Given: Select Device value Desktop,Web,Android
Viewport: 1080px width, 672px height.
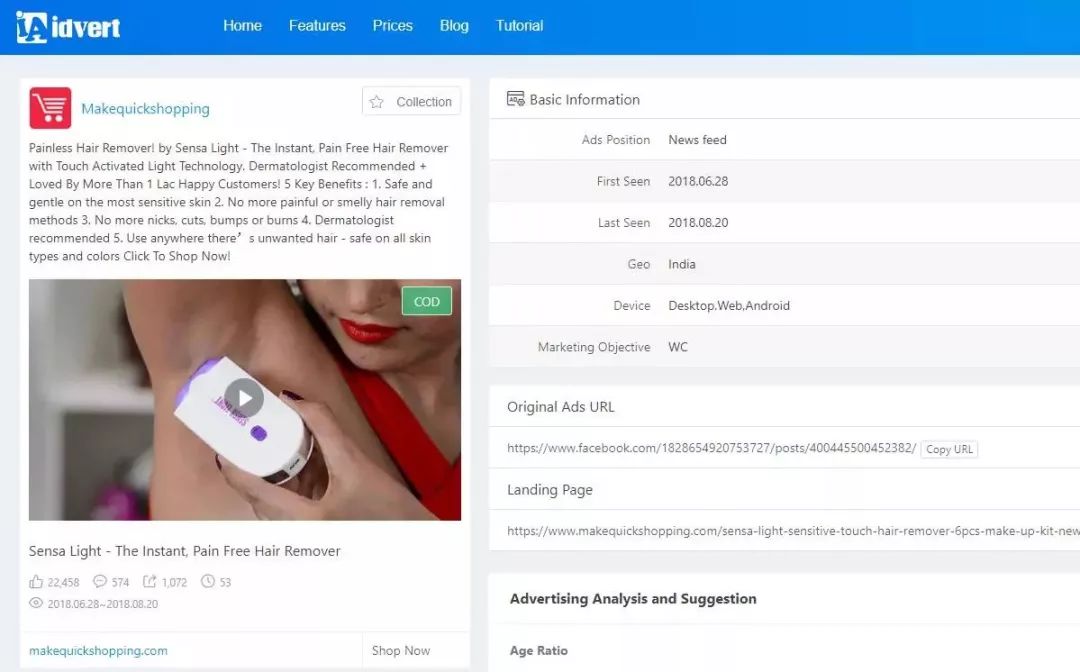Looking at the screenshot, I should point(729,305).
